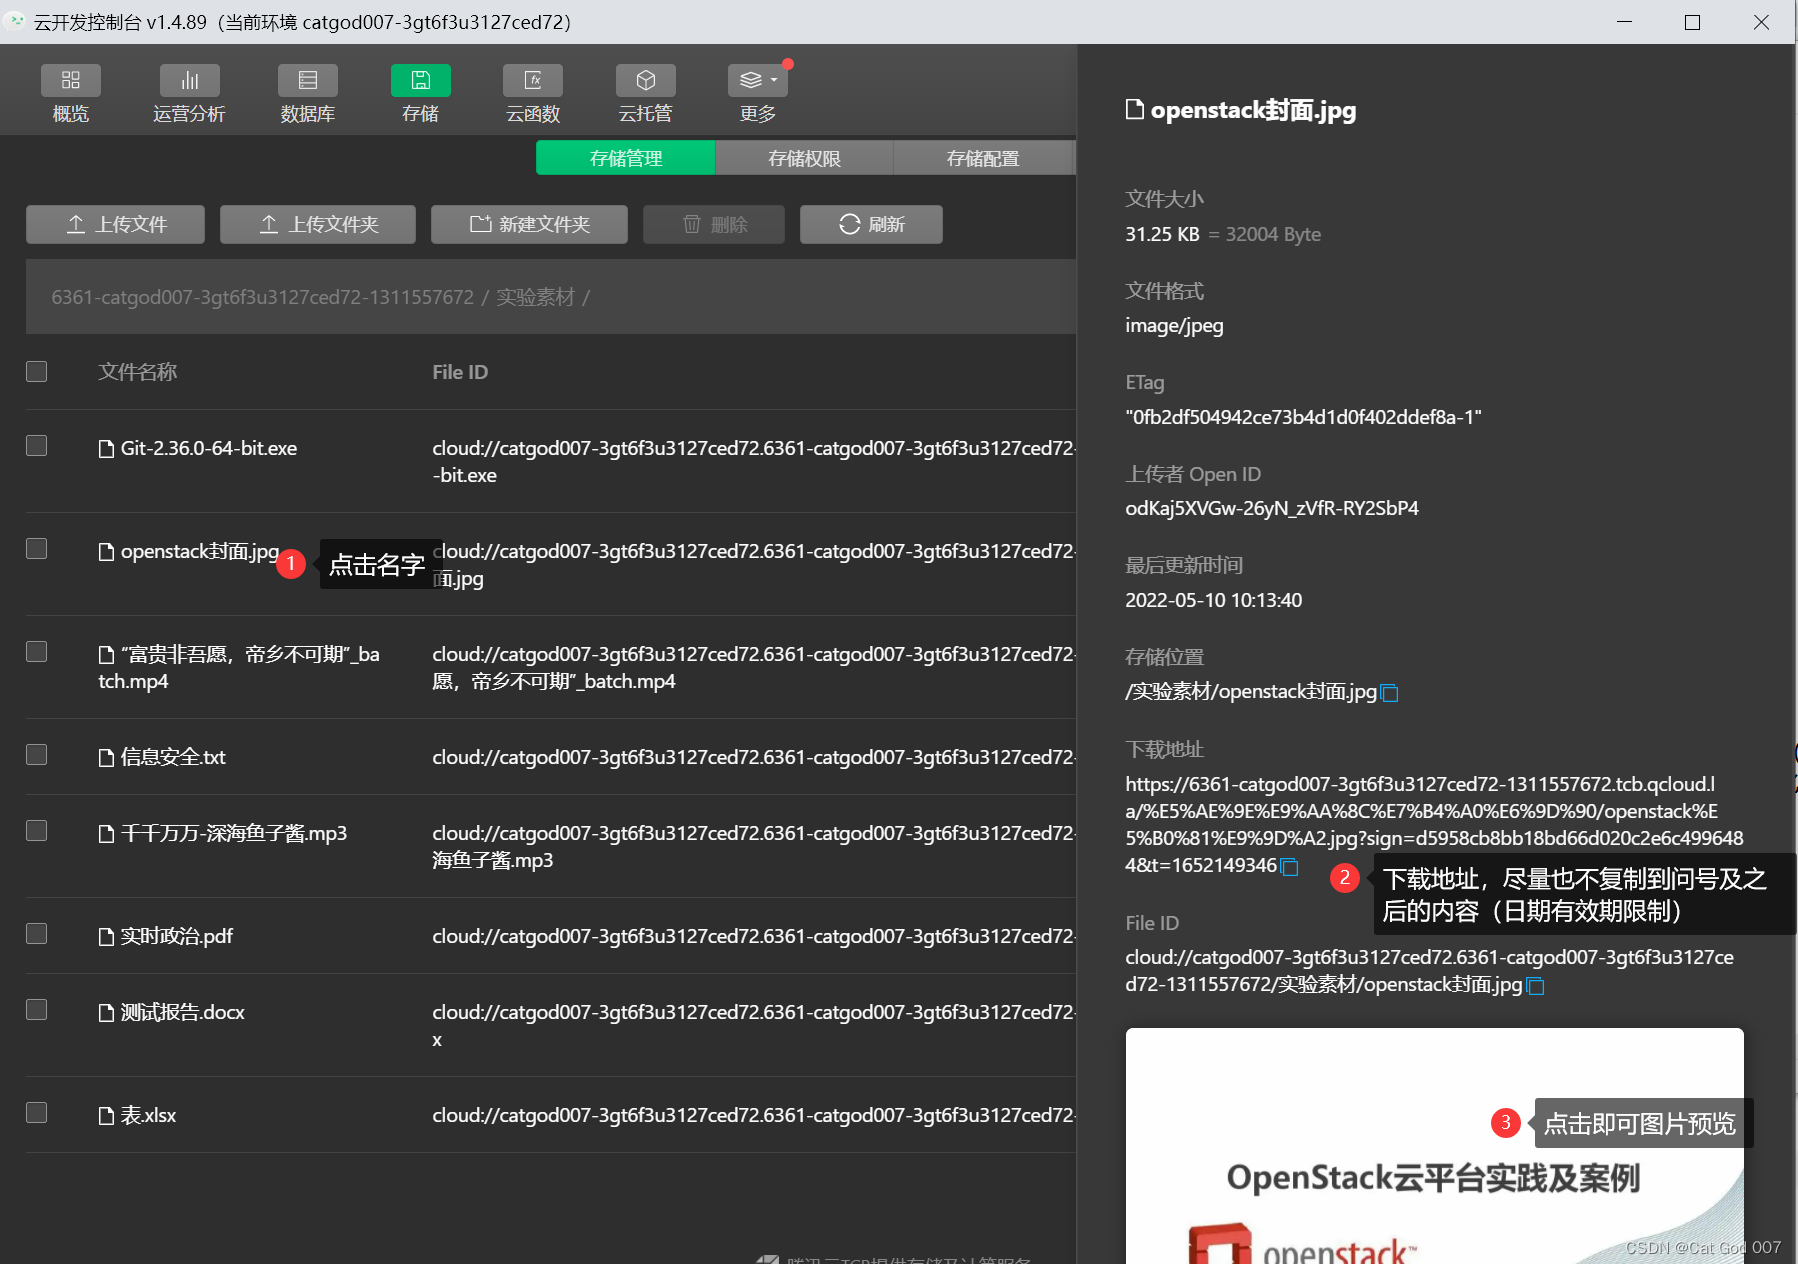Click the 上传文件夹 button
1798x1264 pixels.
pyautogui.click(x=317, y=224)
